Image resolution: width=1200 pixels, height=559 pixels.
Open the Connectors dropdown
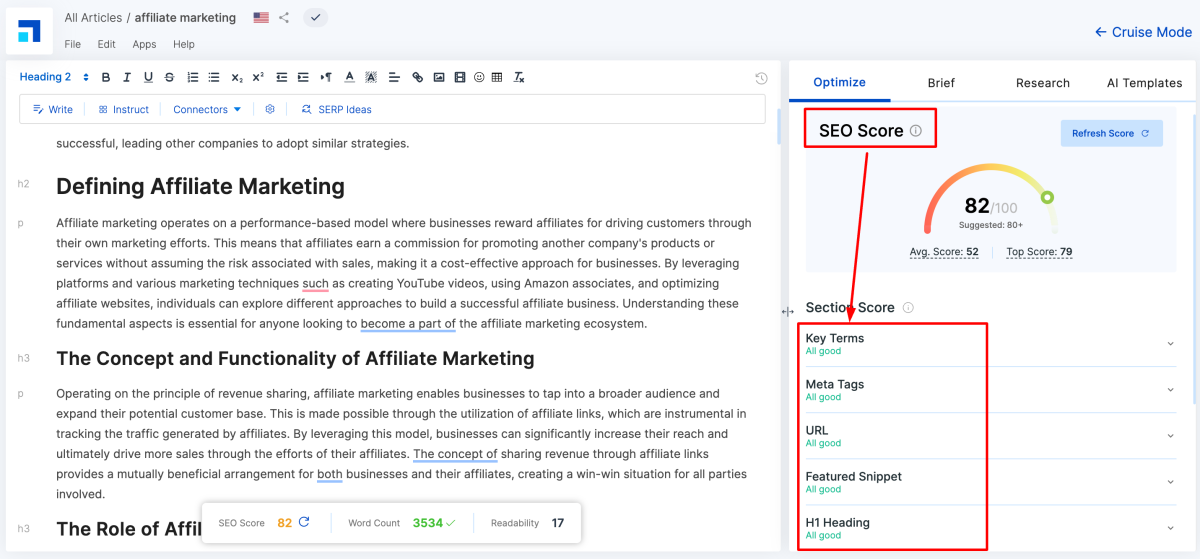pyautogui.click(x=207, y=109)
